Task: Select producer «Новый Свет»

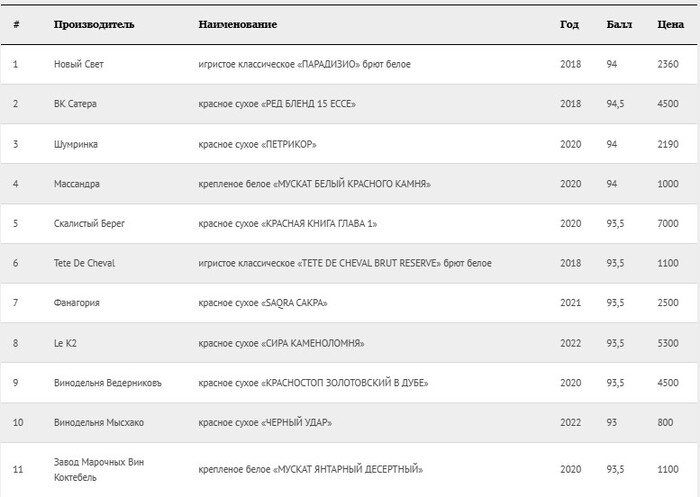Action: pyautogui.click(x=78, y=64)
